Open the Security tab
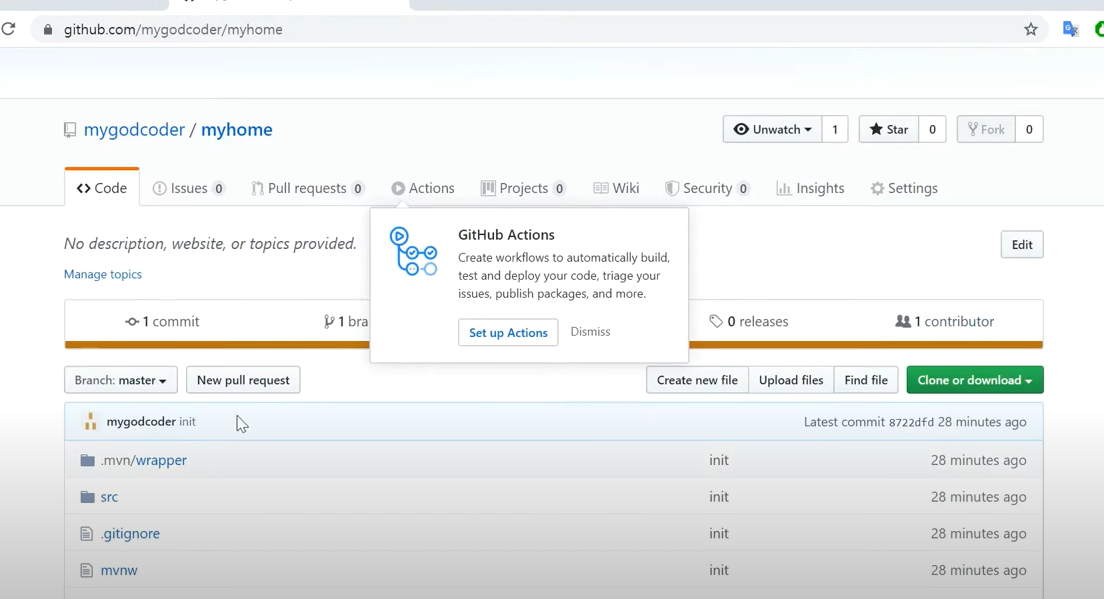Image resolution: width=1104 pixels, height=599 pixels. pos(707,188)
